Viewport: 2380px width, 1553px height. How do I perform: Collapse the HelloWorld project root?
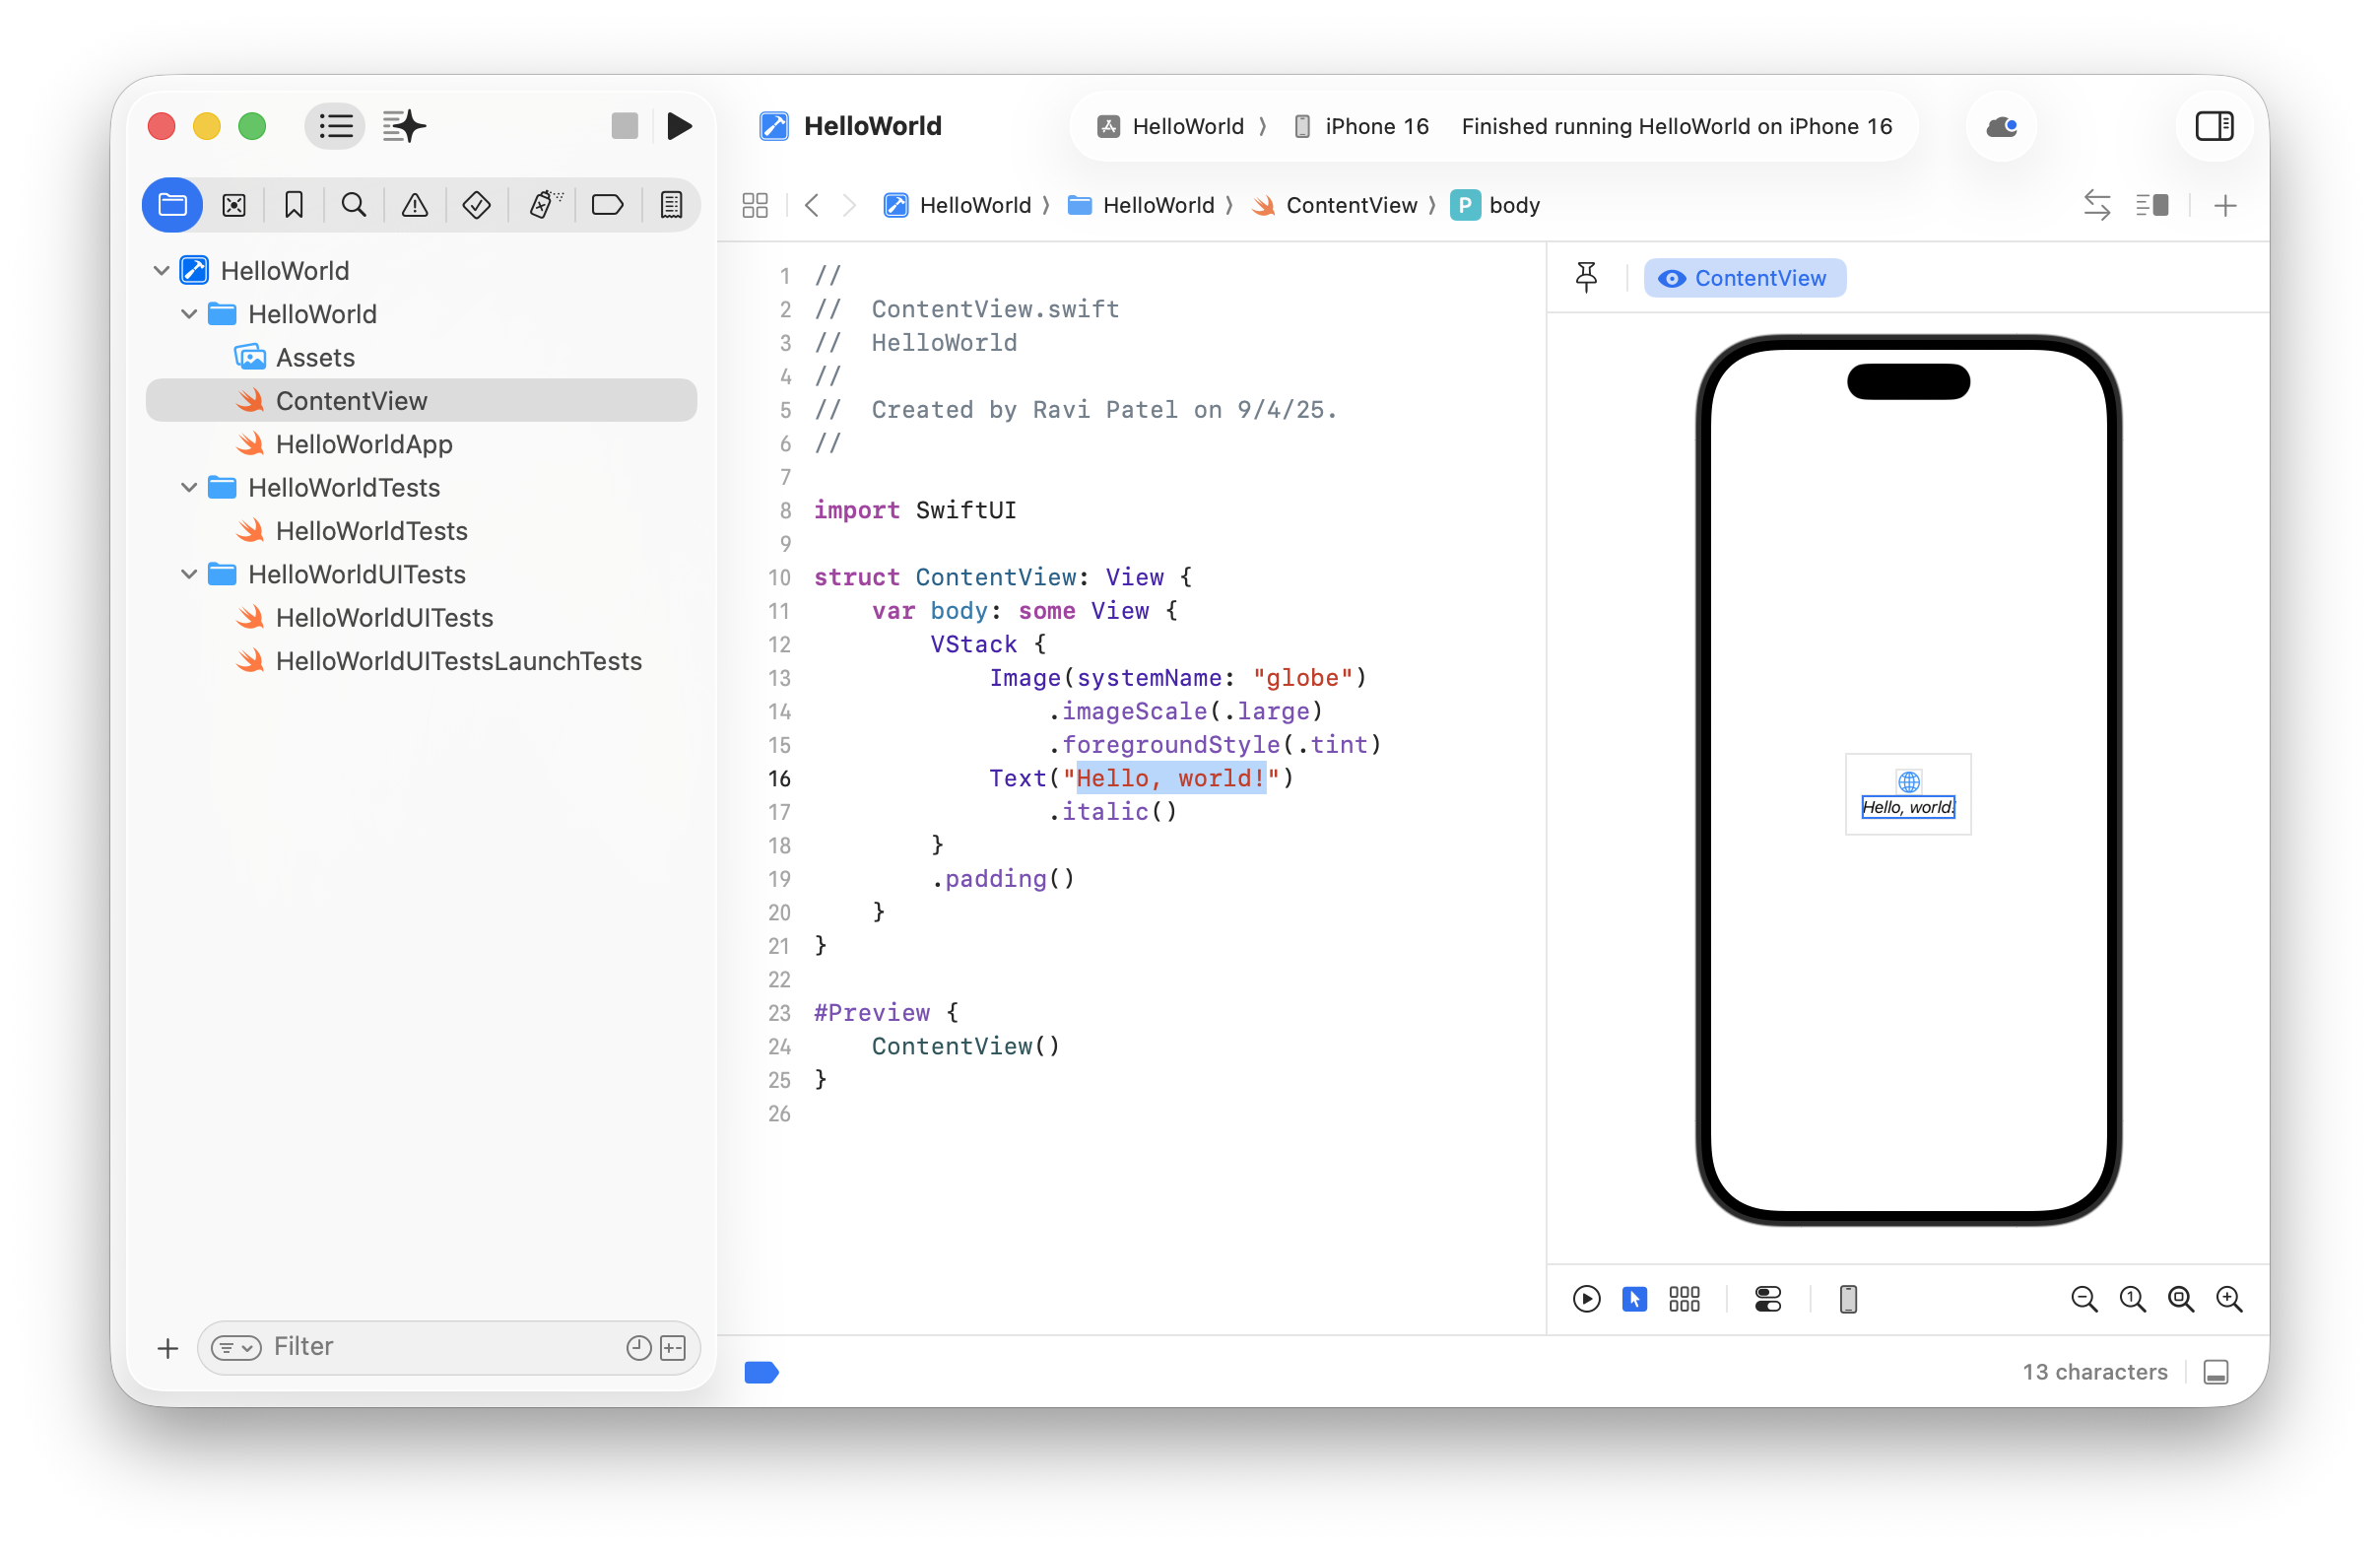pyautogui.click(x=161, y=270)
